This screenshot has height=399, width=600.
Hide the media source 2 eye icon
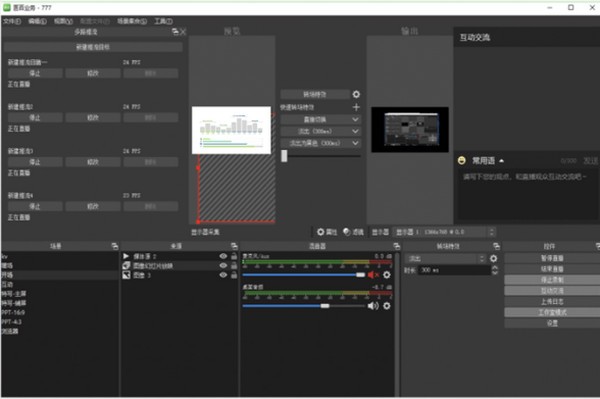point(223,256)
